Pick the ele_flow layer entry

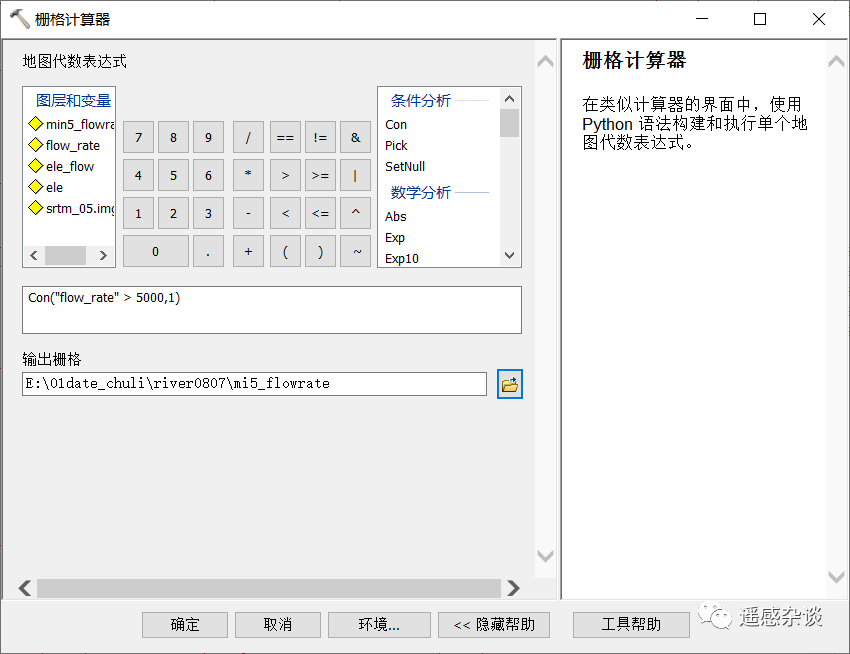69,166
